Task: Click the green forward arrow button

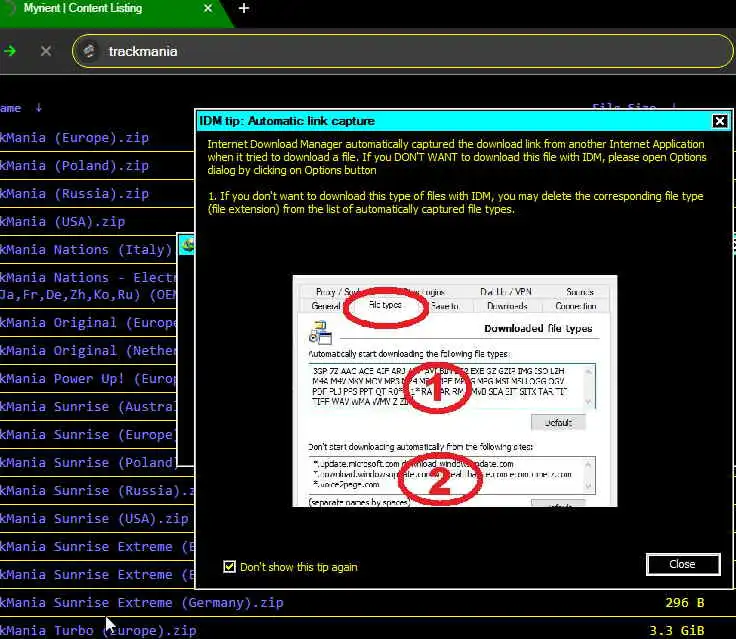Action: pyautogui.click(x=10, y=51)
